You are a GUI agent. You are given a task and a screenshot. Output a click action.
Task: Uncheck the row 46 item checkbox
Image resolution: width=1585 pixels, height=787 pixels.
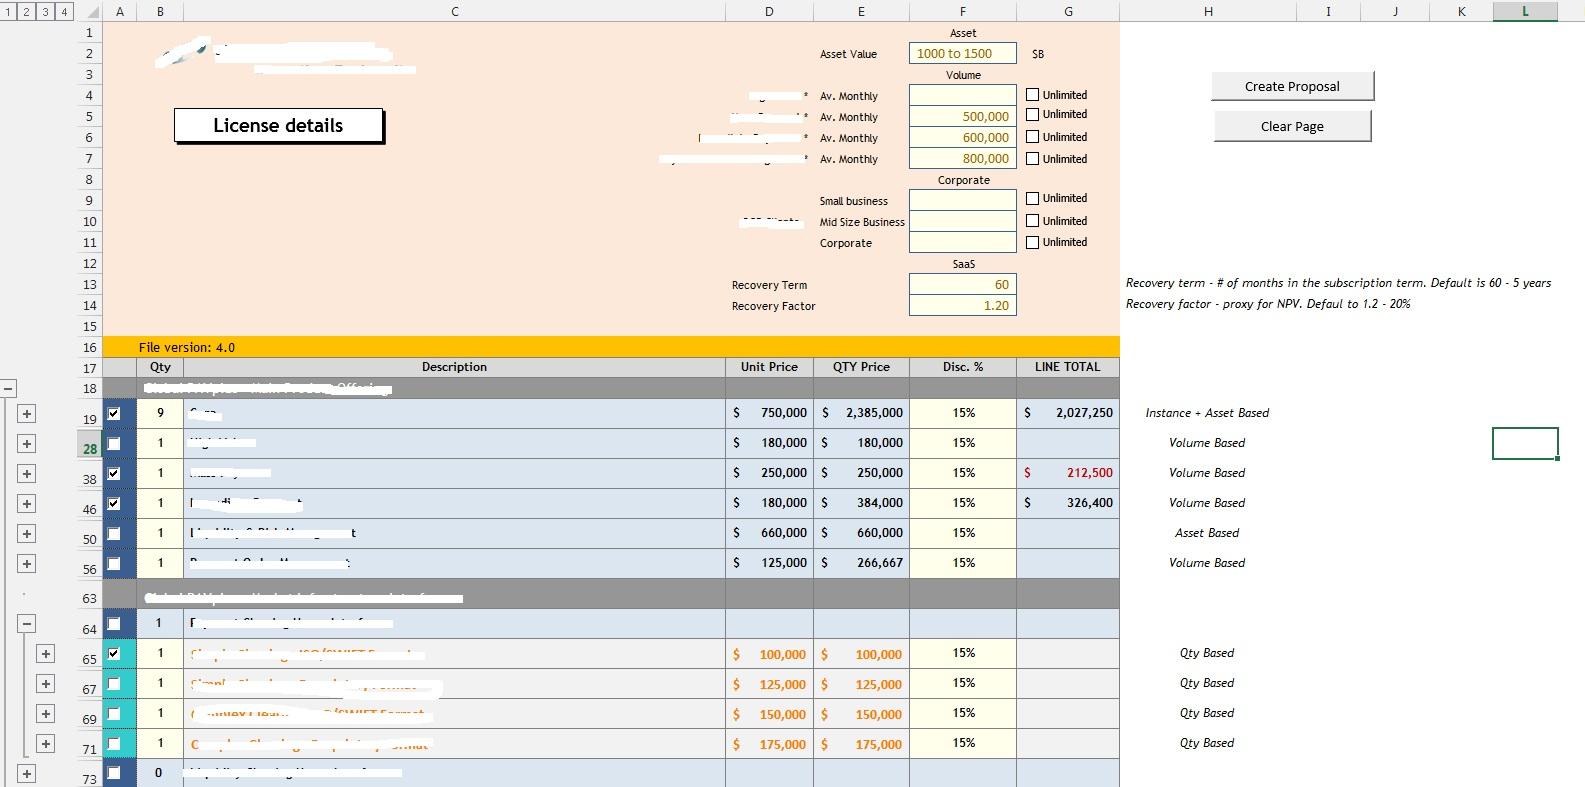coord(114,503)
